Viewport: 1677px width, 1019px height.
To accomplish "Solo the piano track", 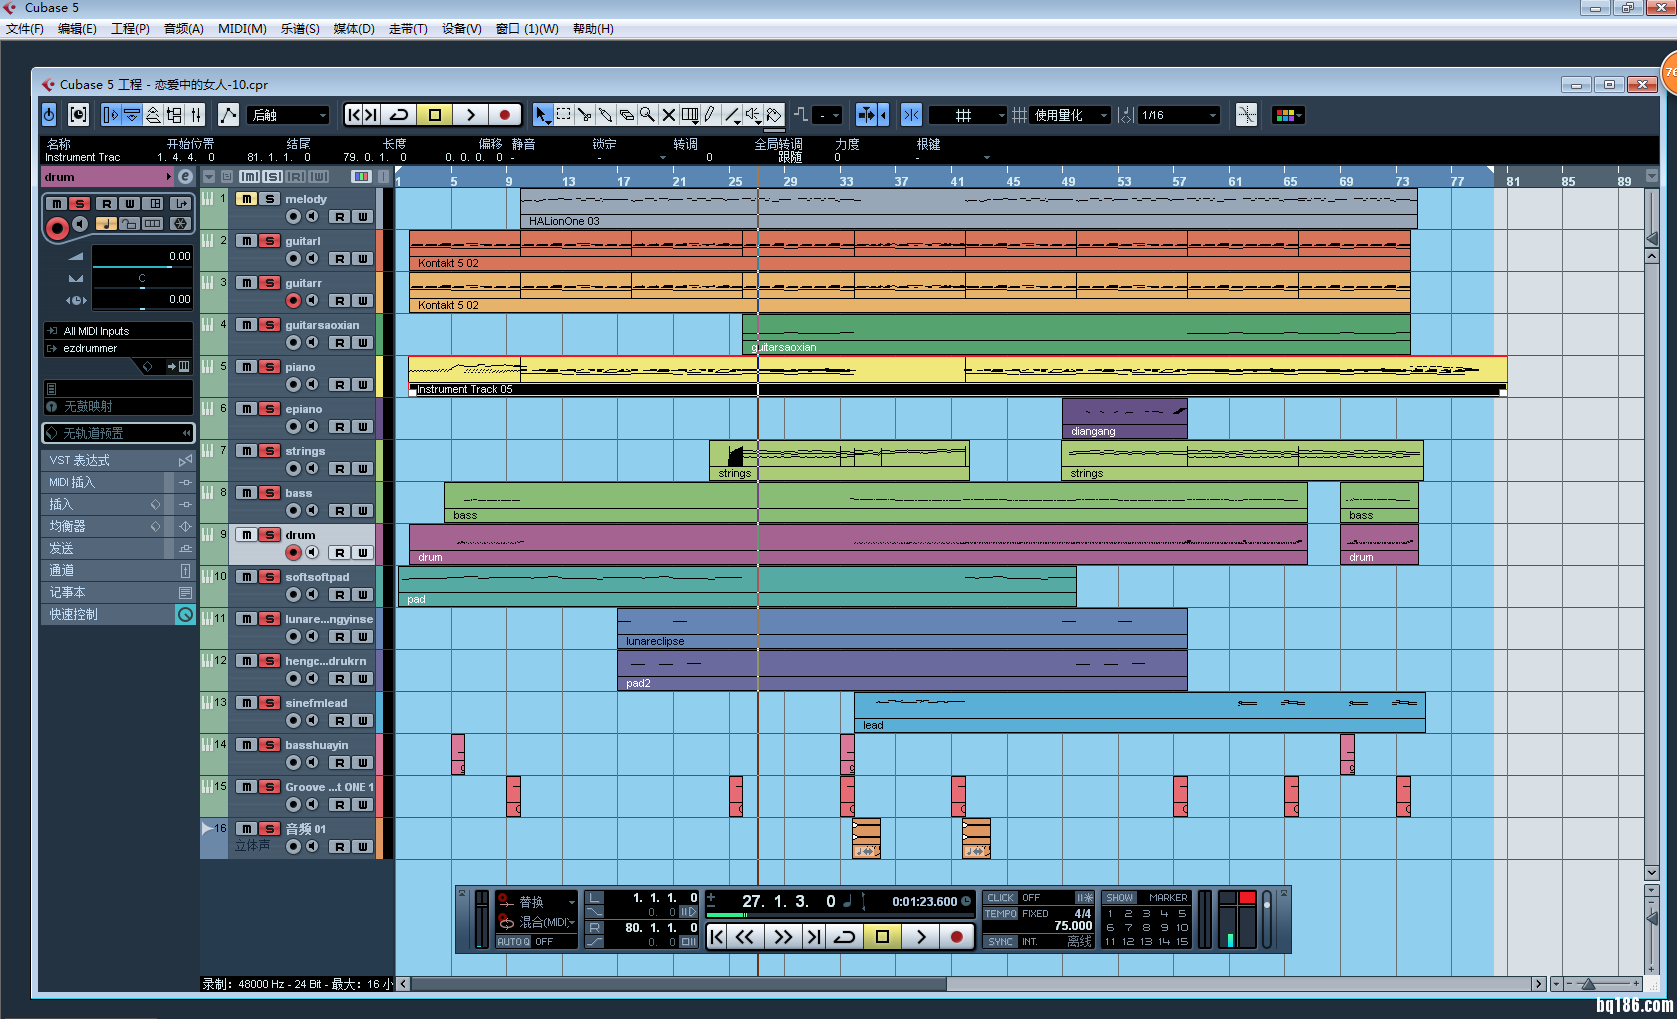I will [x=269, y=367].
